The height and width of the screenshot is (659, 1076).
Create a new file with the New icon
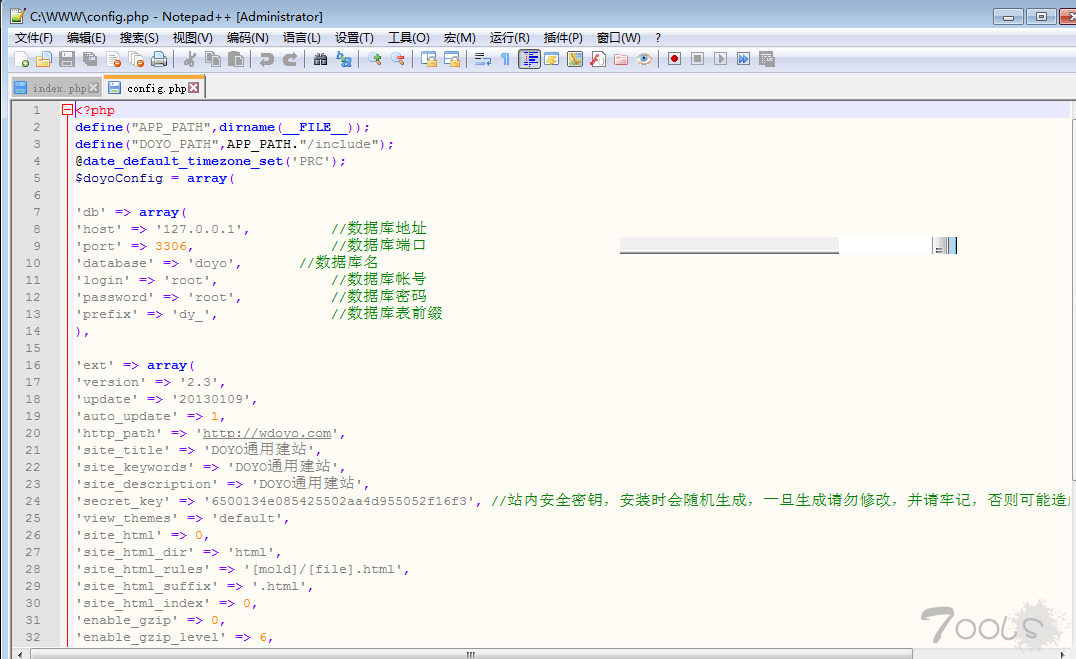(21, 60)
